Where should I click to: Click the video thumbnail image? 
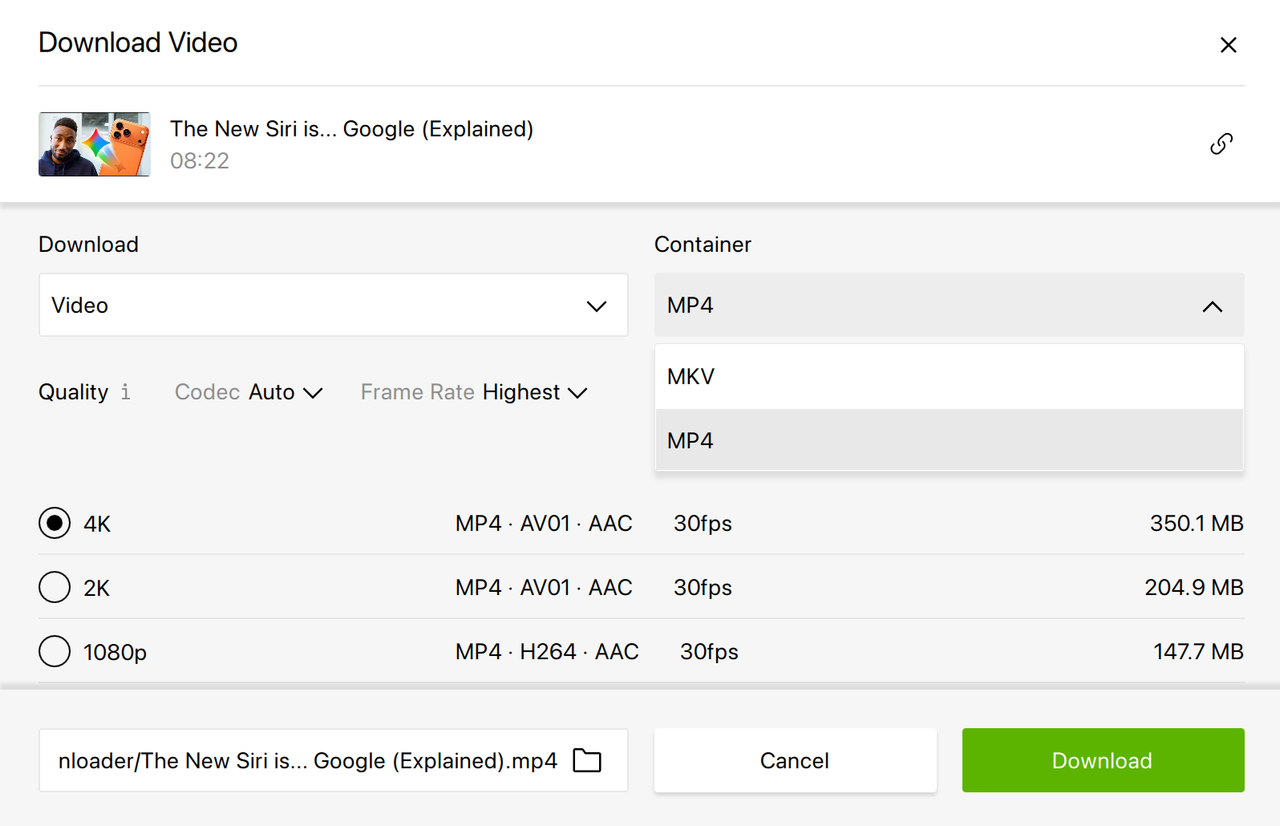tap(94, 144)
